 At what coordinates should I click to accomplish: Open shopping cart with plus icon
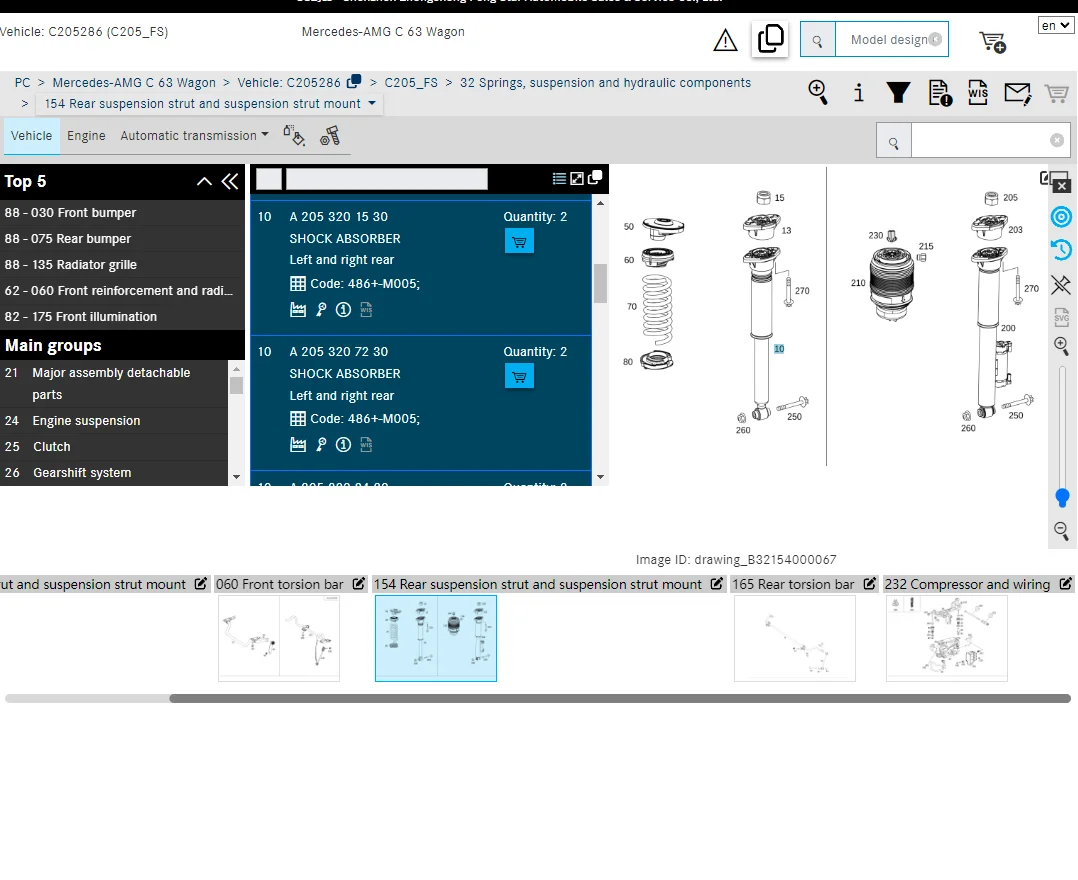tap(993, 42)
